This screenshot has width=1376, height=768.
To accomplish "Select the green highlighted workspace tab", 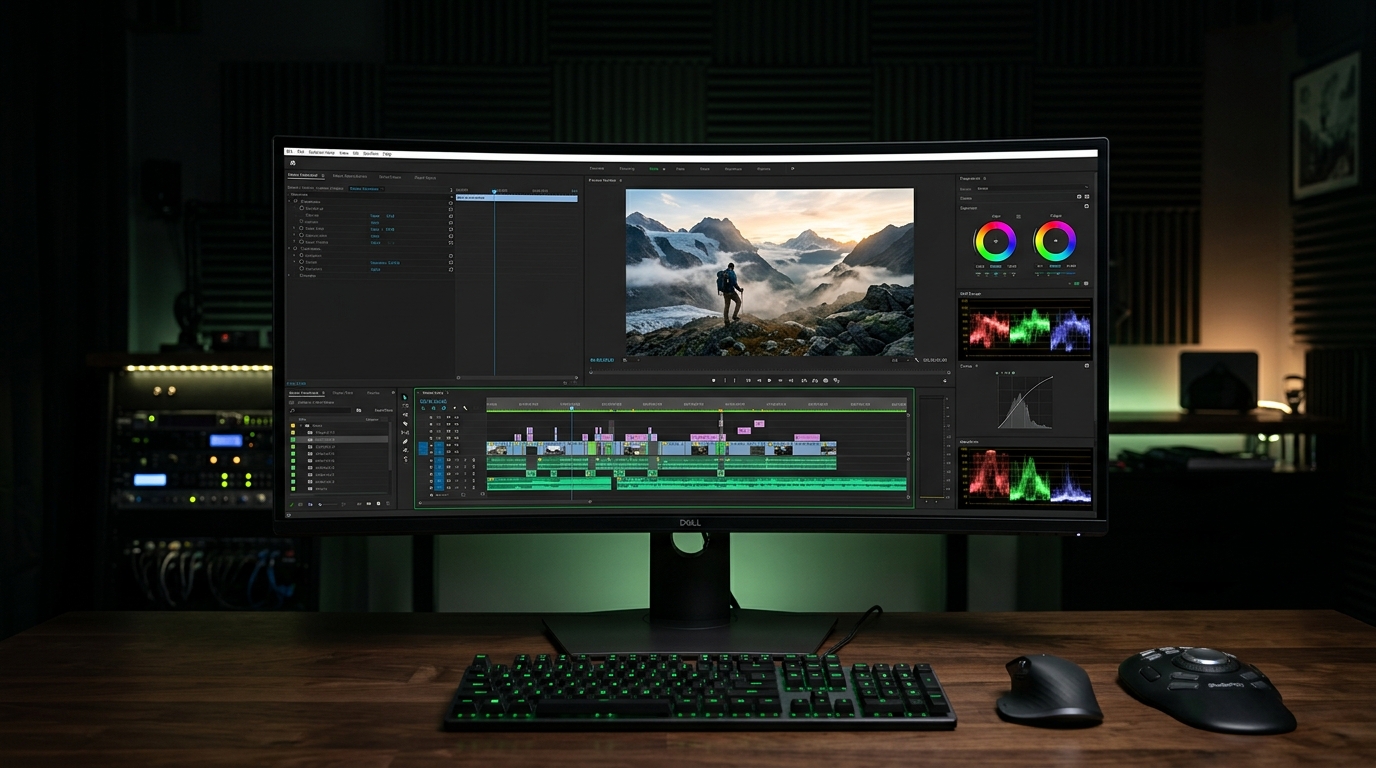I will click(654, 169).
